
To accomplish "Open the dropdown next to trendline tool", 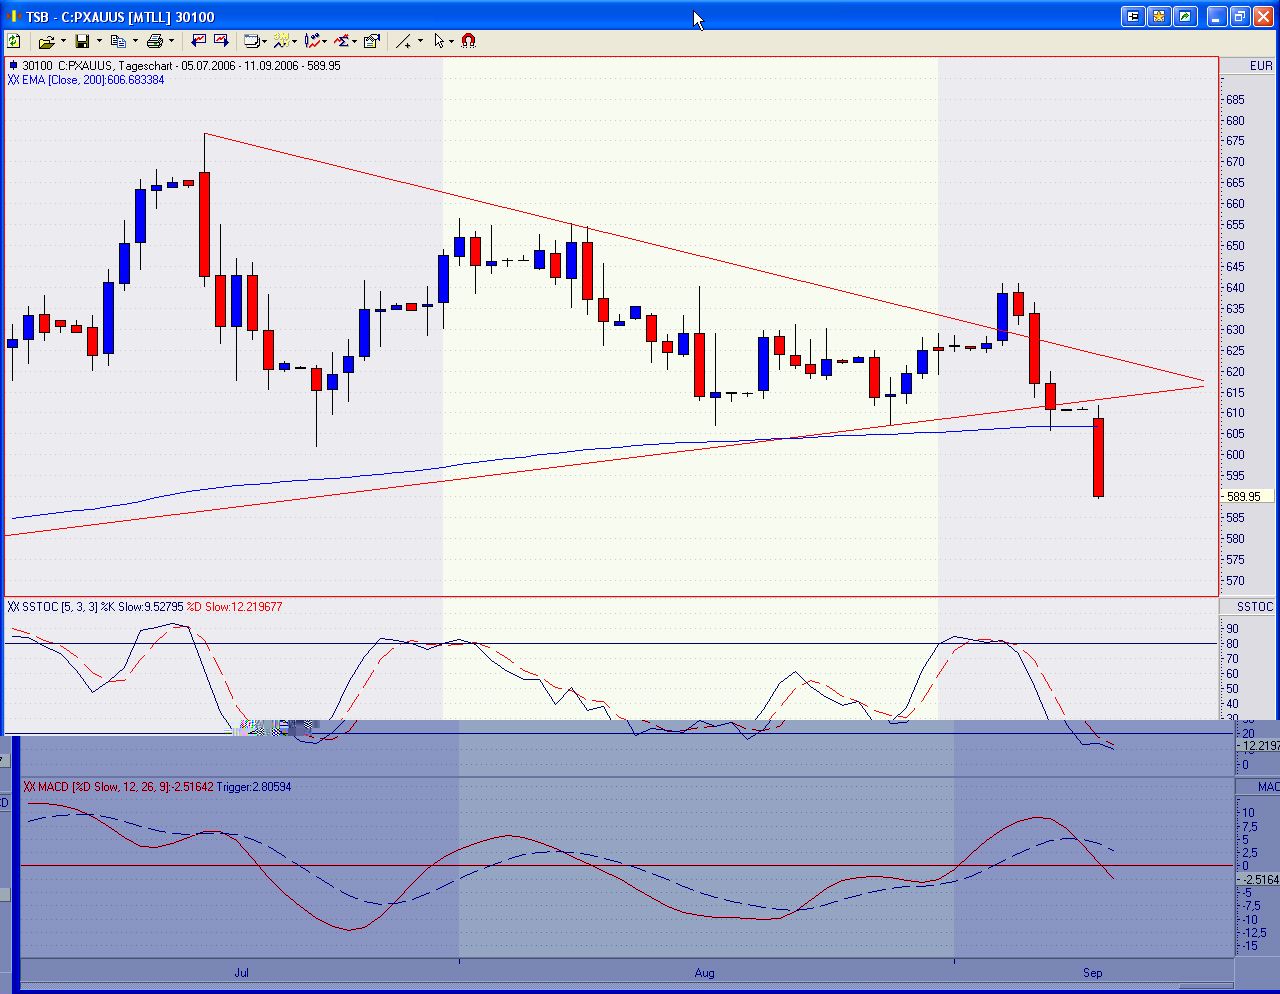I will [x=420, y=41].
